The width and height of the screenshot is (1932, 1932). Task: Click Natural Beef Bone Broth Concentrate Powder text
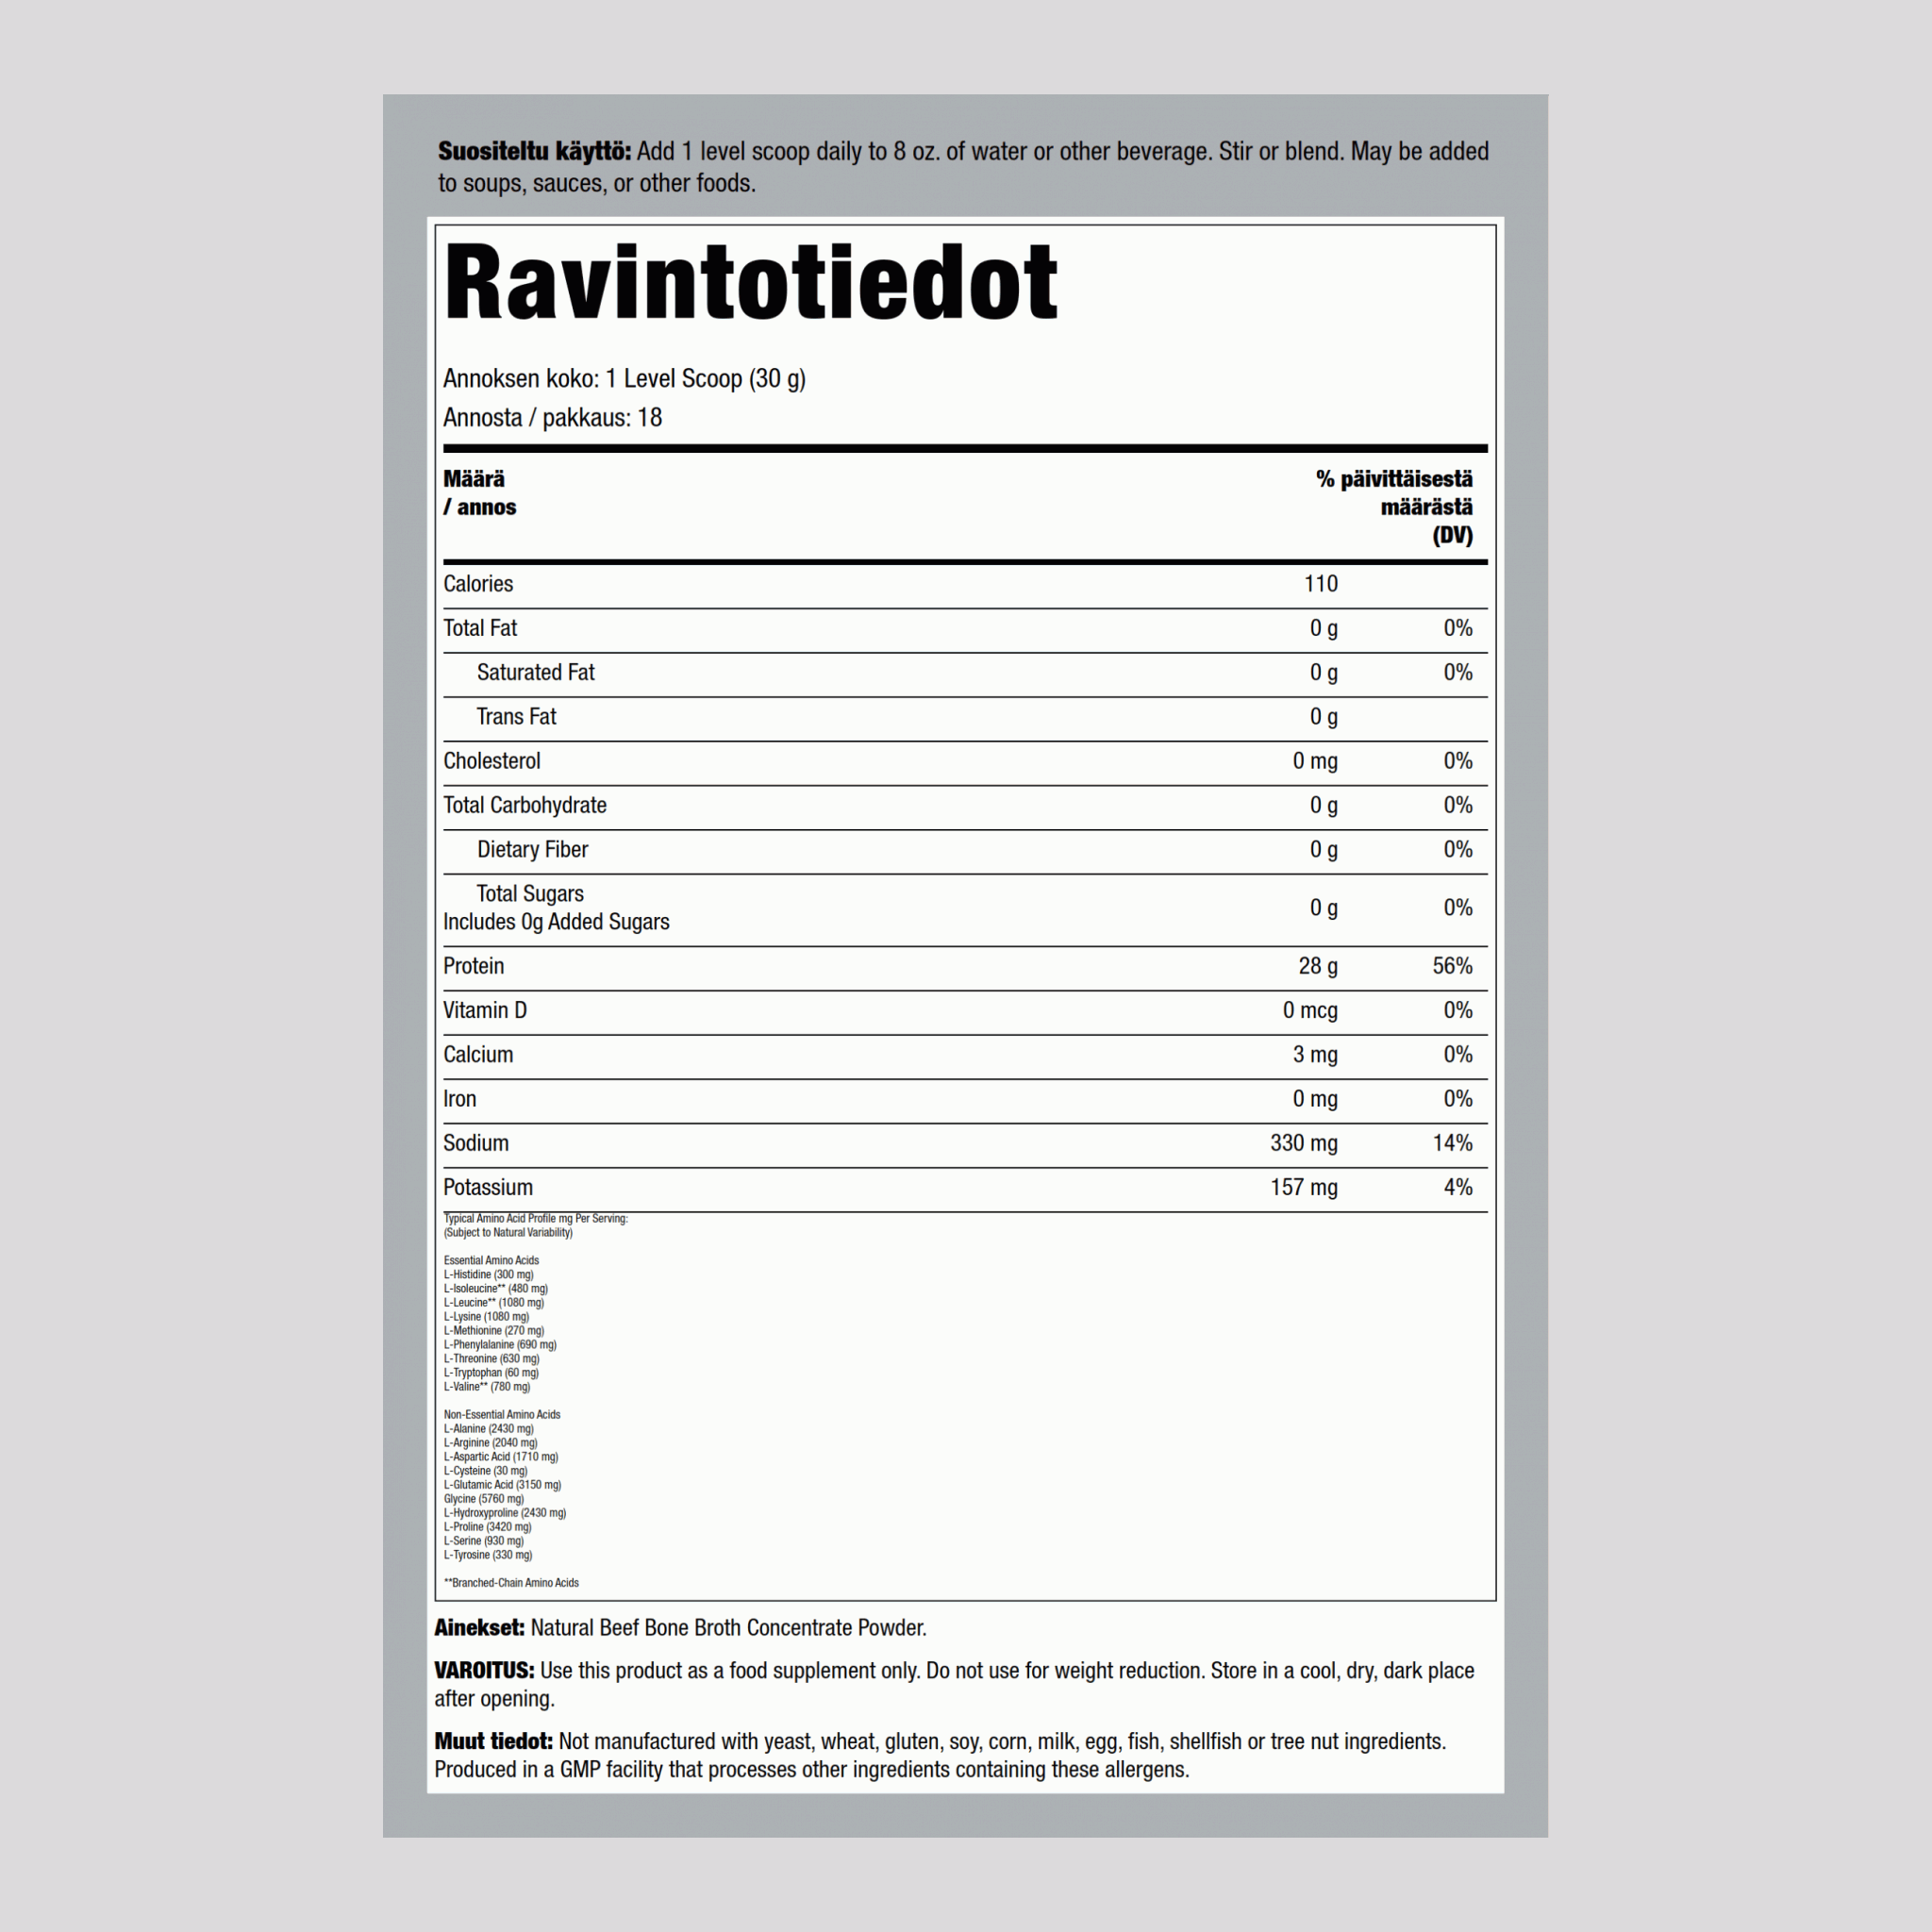[x=729, y=1628]
